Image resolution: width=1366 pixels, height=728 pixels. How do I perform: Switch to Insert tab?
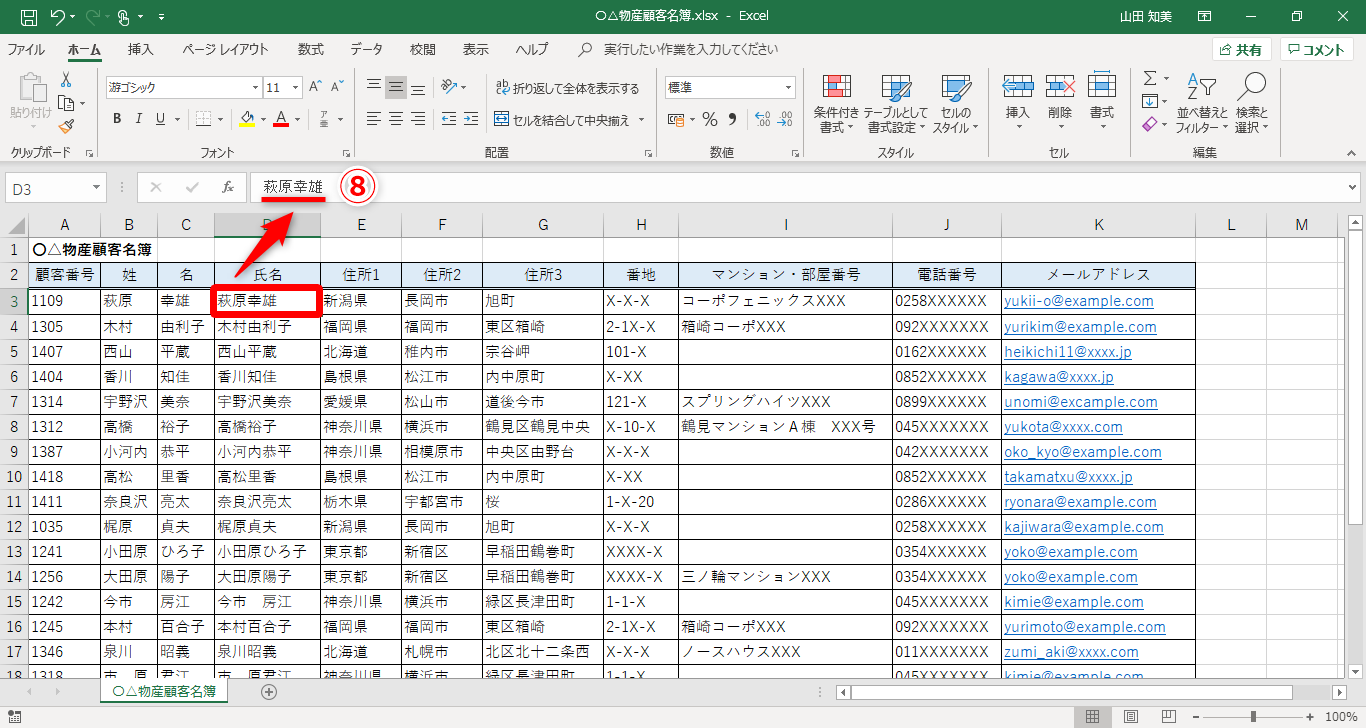[x=141, y=49]
